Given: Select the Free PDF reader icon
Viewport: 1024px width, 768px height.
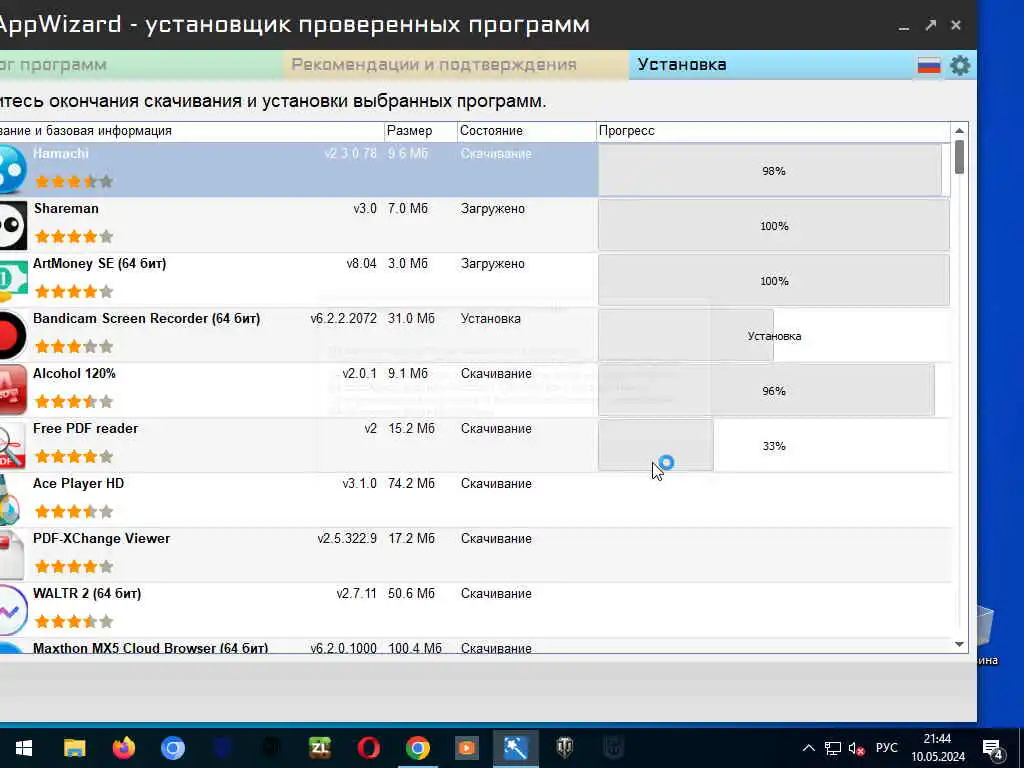Looking at the screenshot, I should coord(13,445).
